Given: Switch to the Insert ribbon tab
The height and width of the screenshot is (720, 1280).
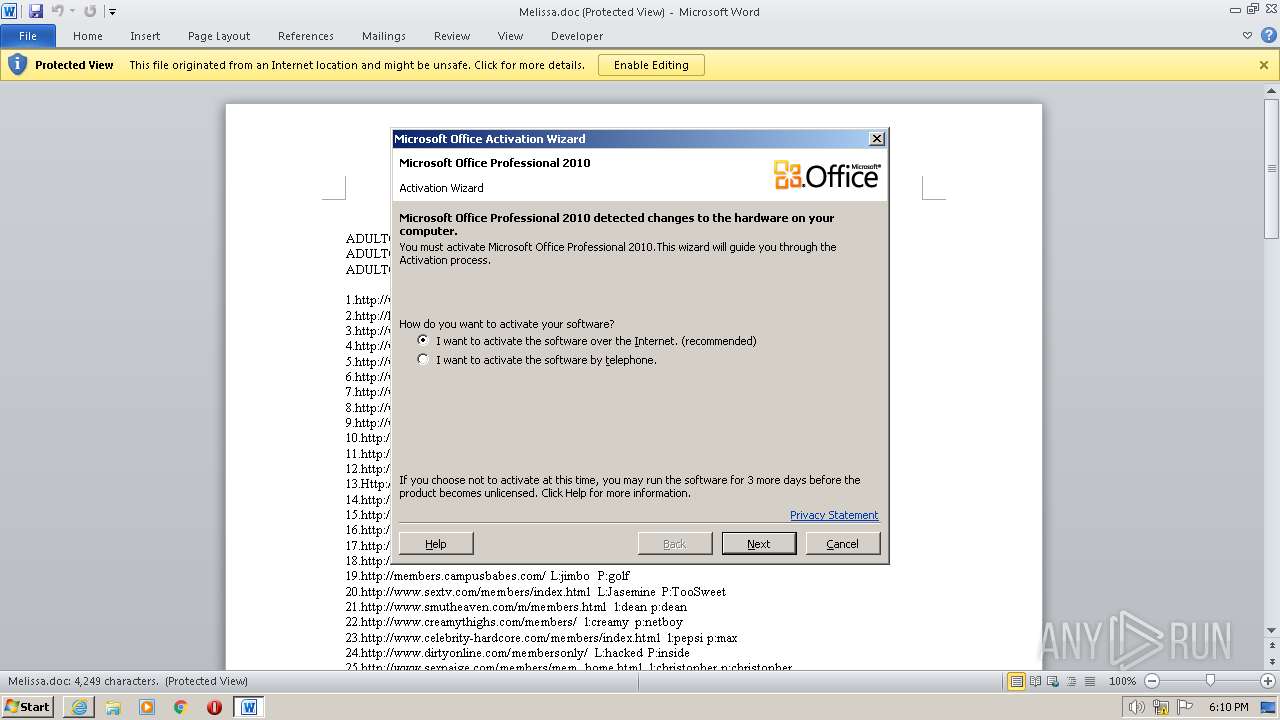Looking at the screenshot, I should (145, 36).
